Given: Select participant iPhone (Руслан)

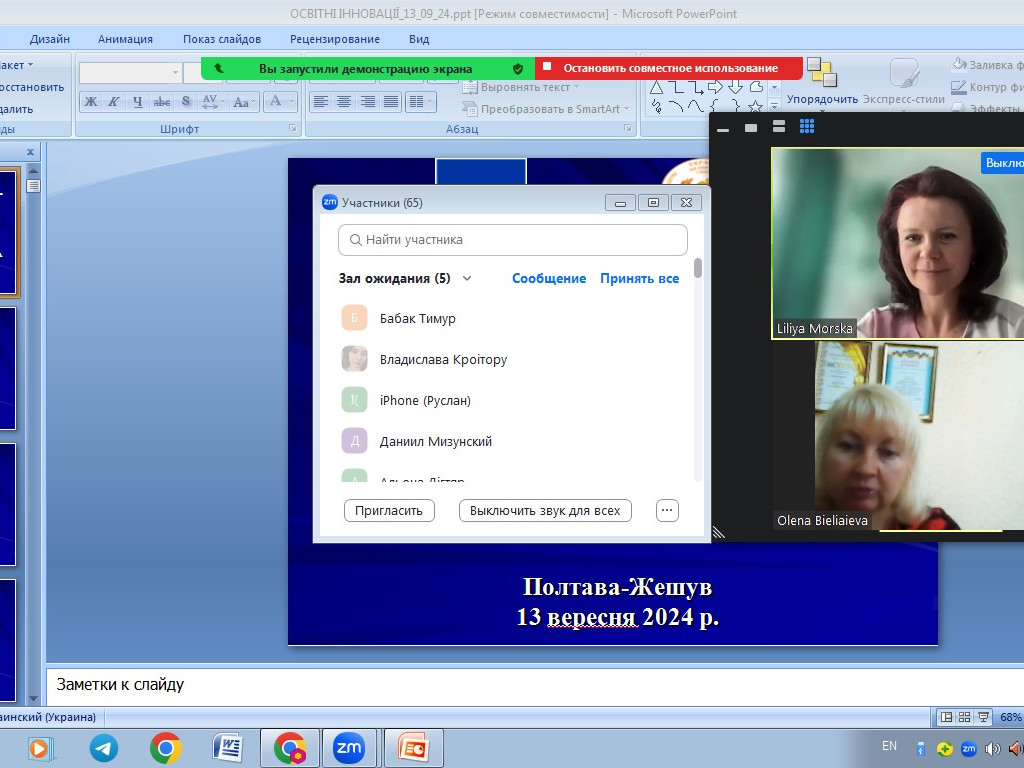Looking at the screenshot, I should point(513,400).
